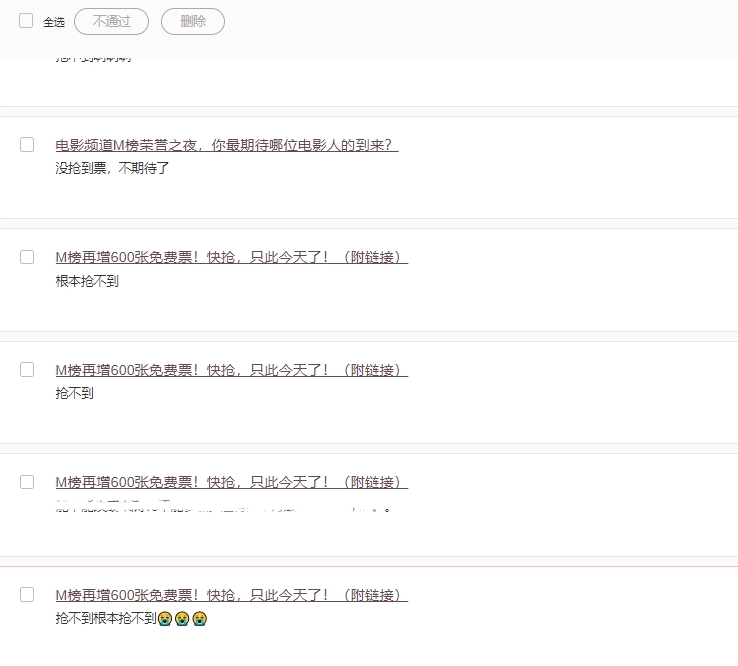This screenshot has width=738, height=666.
Task: Tick checkbox of row with crying emojis comment
Action: coord(27,594)
